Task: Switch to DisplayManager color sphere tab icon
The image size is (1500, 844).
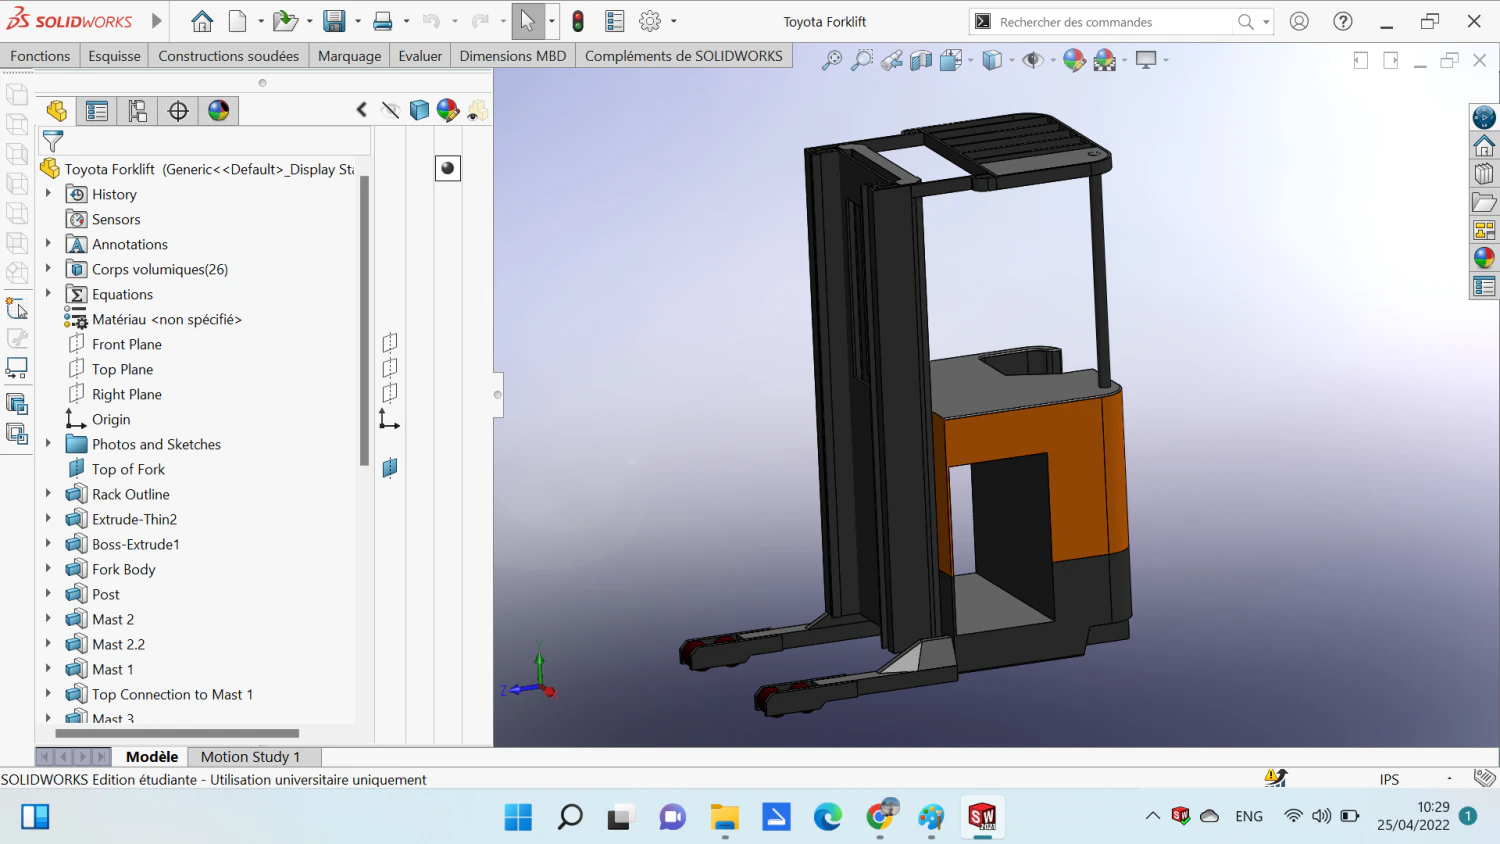Action: click(218, 111)
